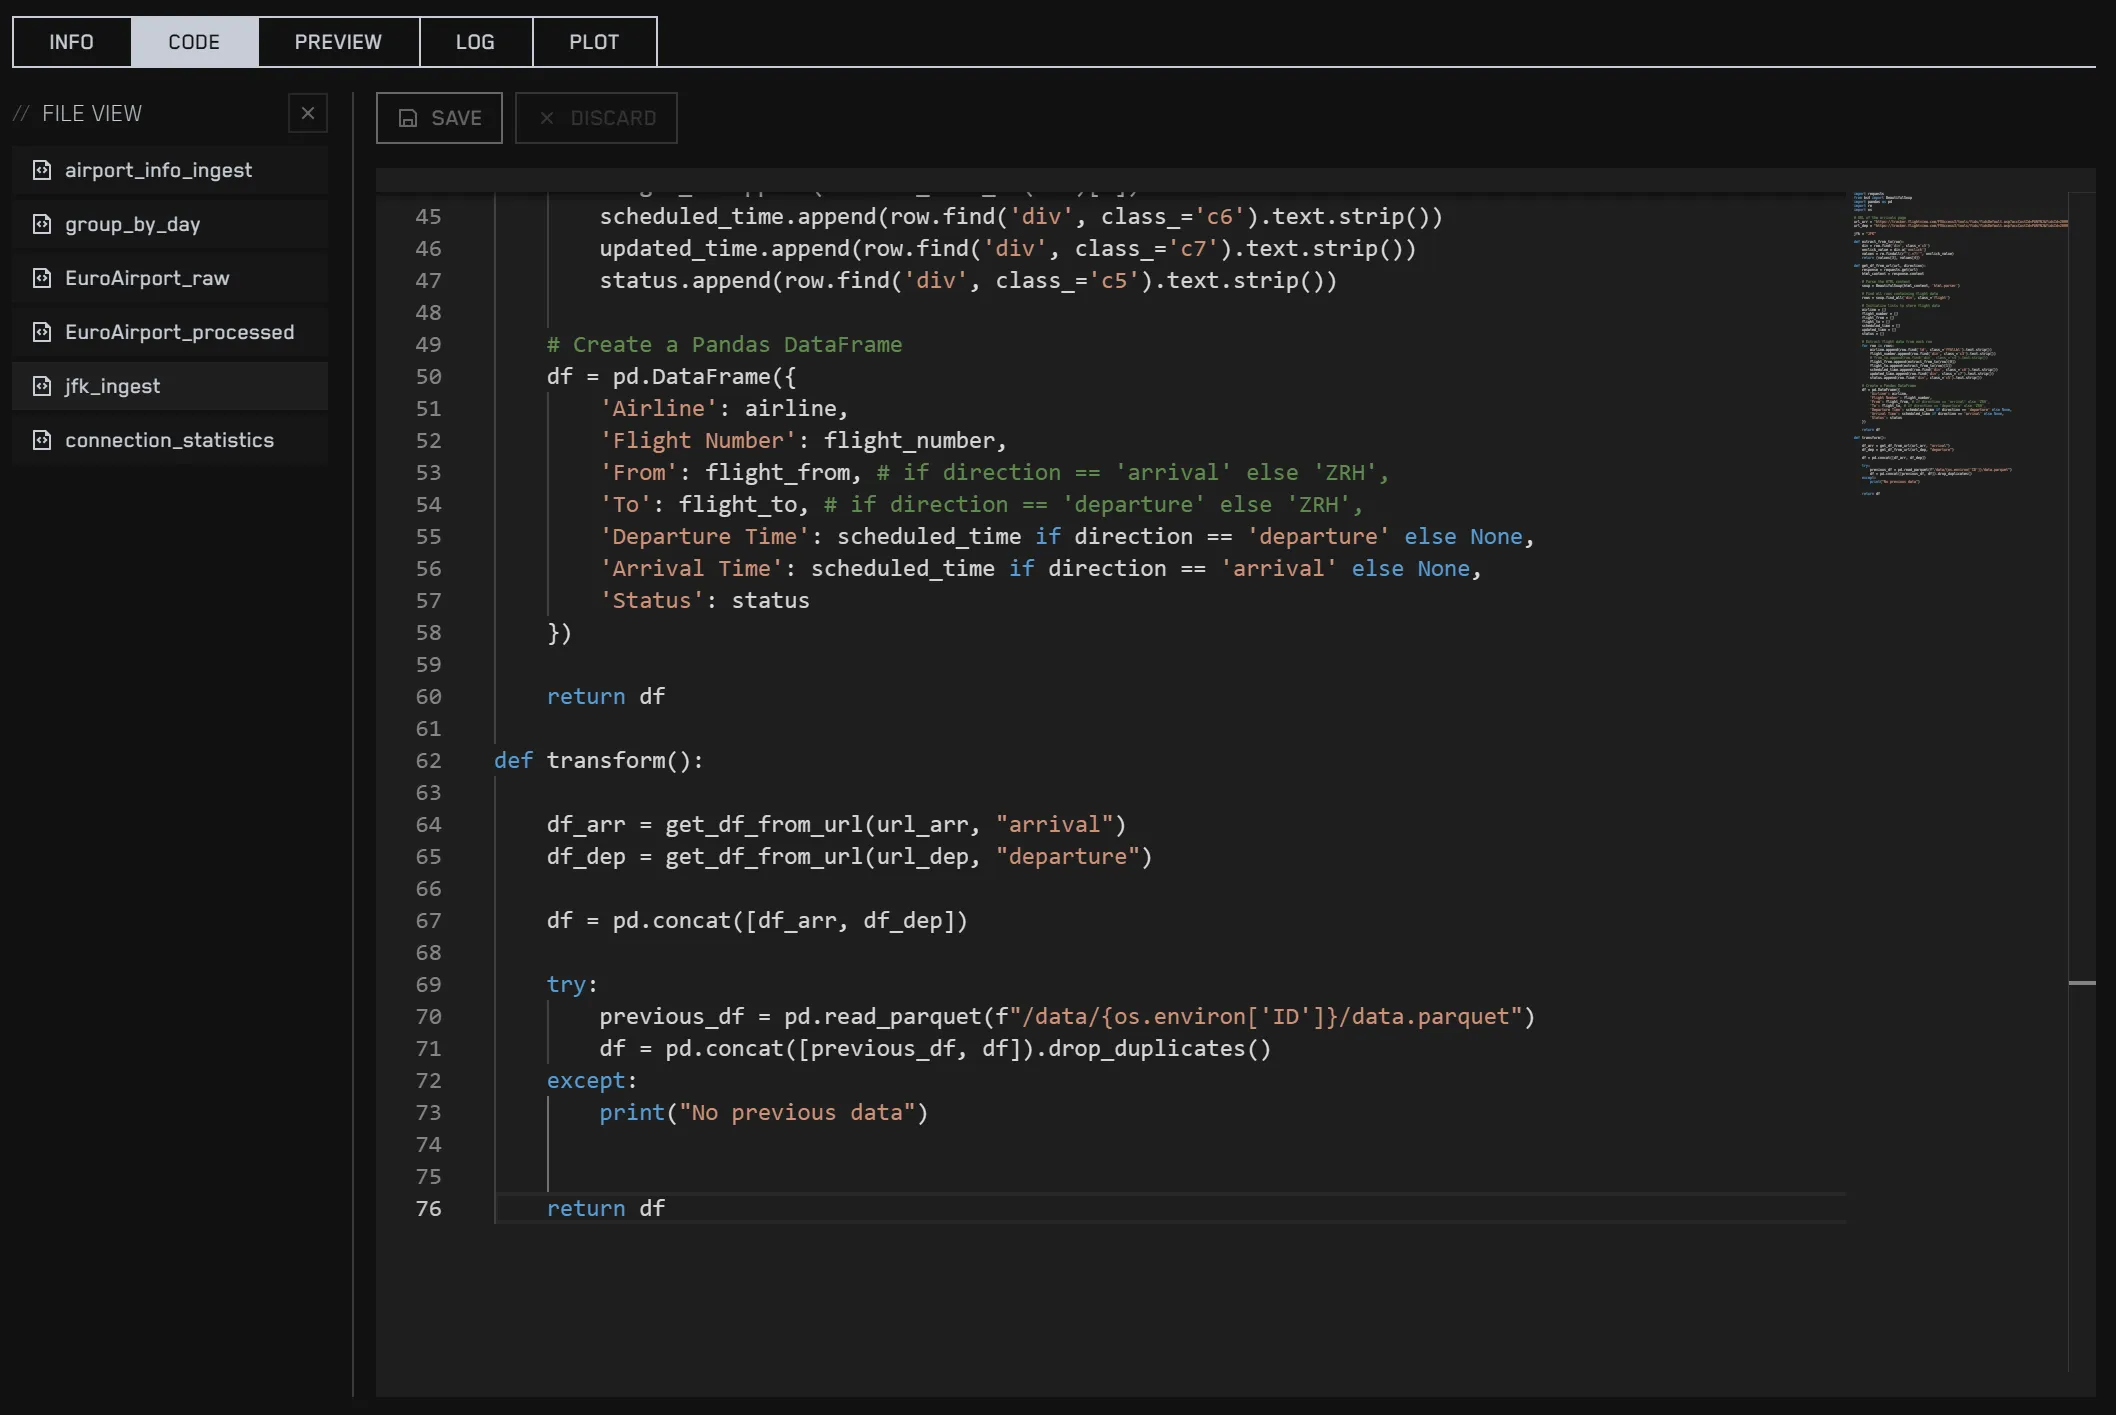Click line number 50

point(428,376)
